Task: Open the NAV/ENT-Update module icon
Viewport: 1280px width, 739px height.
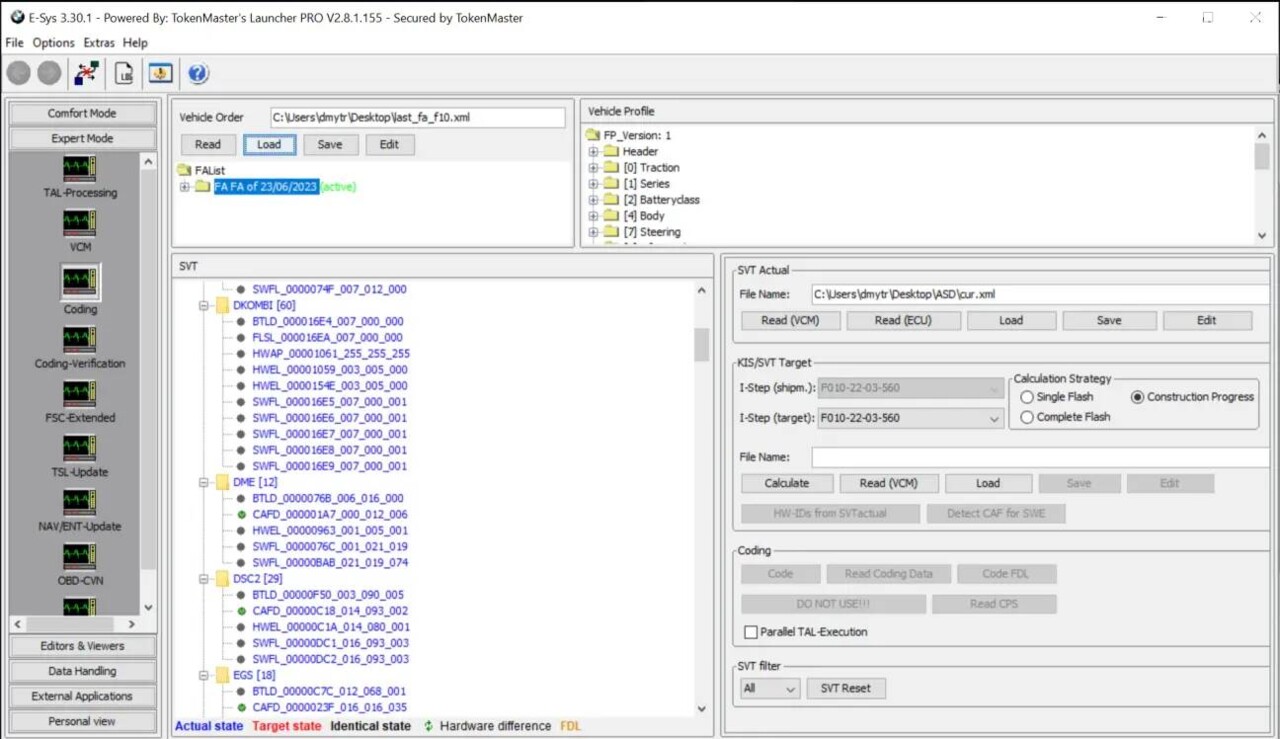Action: pos(79,502)
